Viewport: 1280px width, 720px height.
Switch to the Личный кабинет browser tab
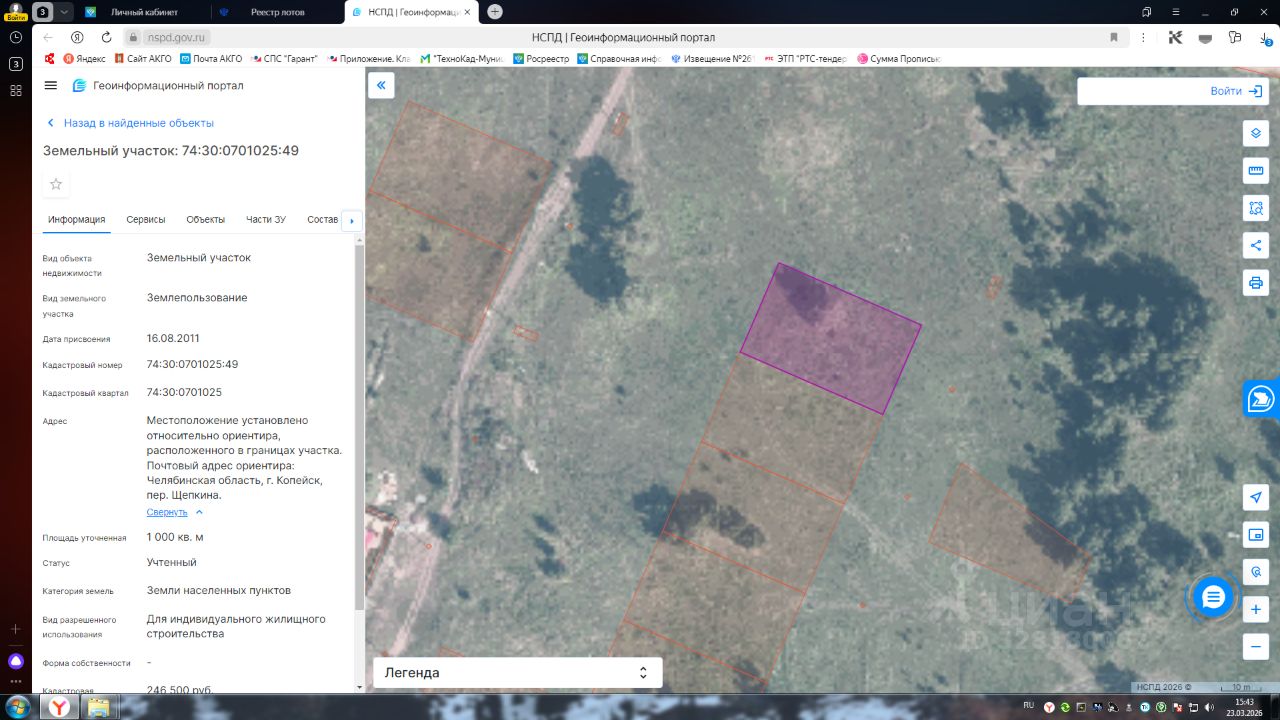(x=144, y=12)
